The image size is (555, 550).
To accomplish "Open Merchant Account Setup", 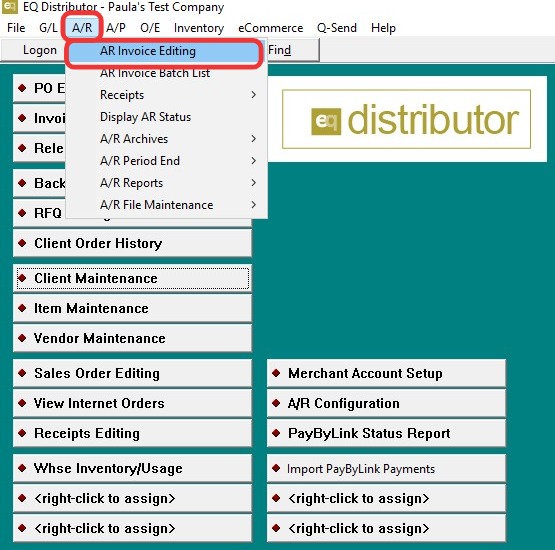I will (x=387, y=373).
